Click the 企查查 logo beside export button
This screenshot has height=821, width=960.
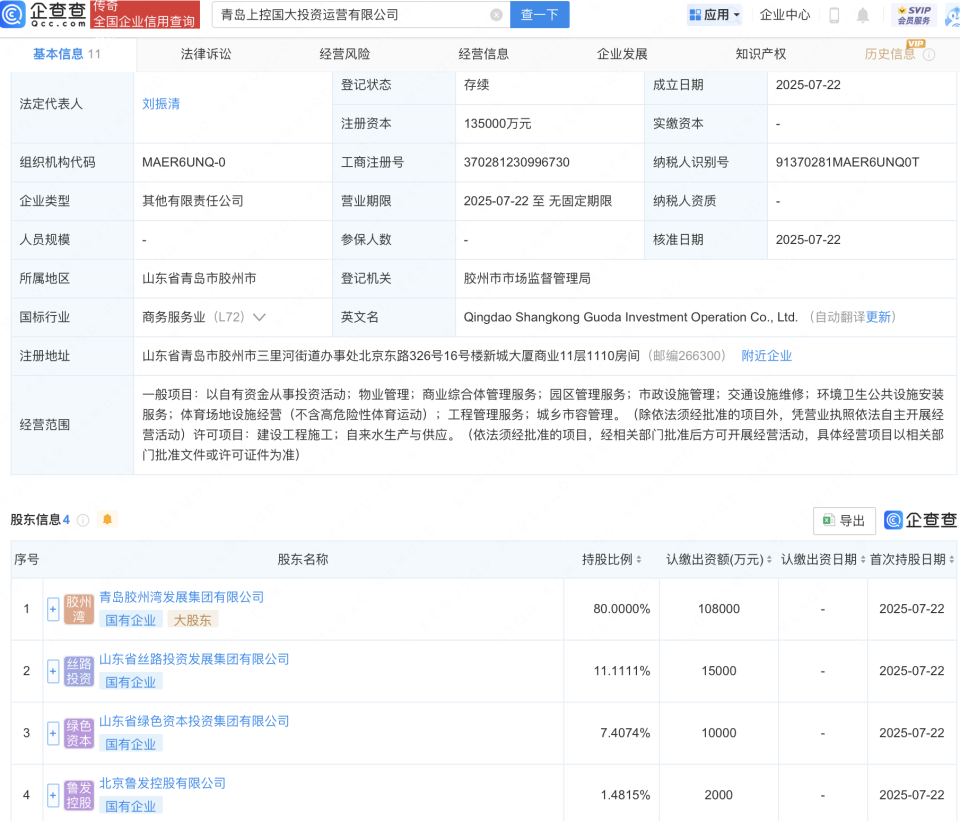[921, 520]
